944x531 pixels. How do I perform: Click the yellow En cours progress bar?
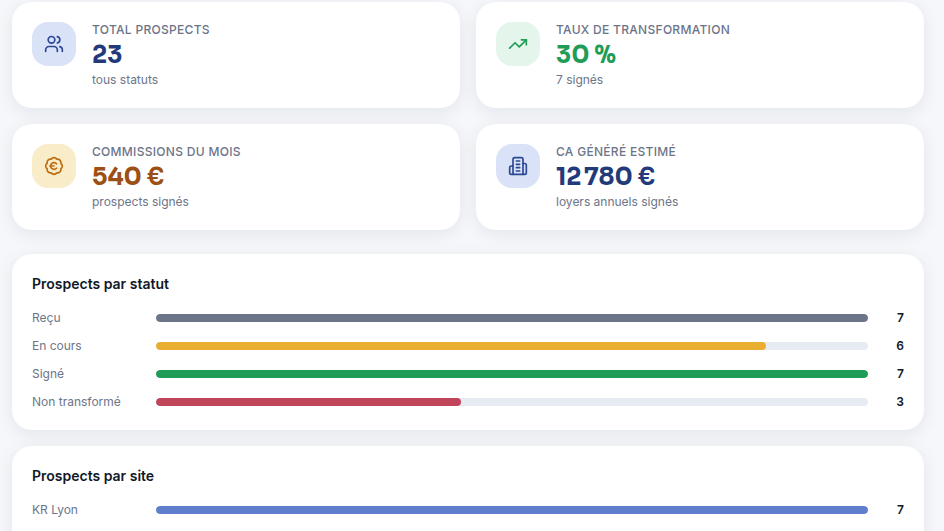[461, 346]
